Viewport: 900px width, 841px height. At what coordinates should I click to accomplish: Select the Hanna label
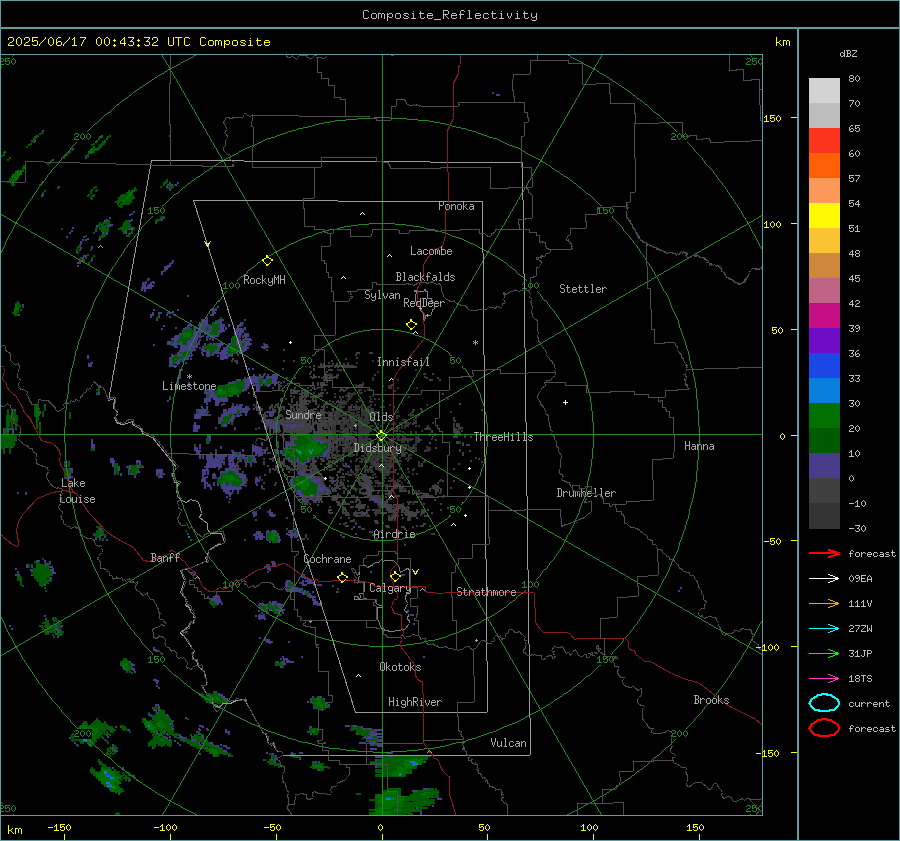(699, 446)
